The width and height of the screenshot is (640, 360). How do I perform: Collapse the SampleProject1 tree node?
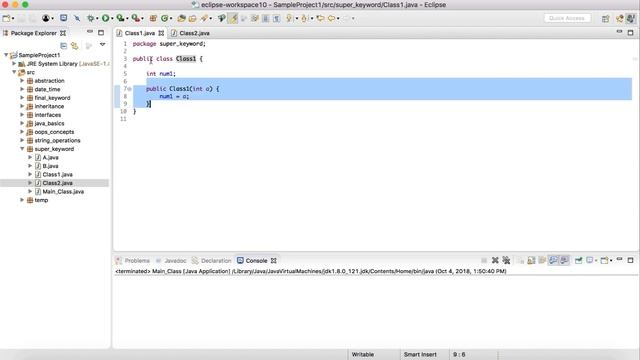click(6, 55)
